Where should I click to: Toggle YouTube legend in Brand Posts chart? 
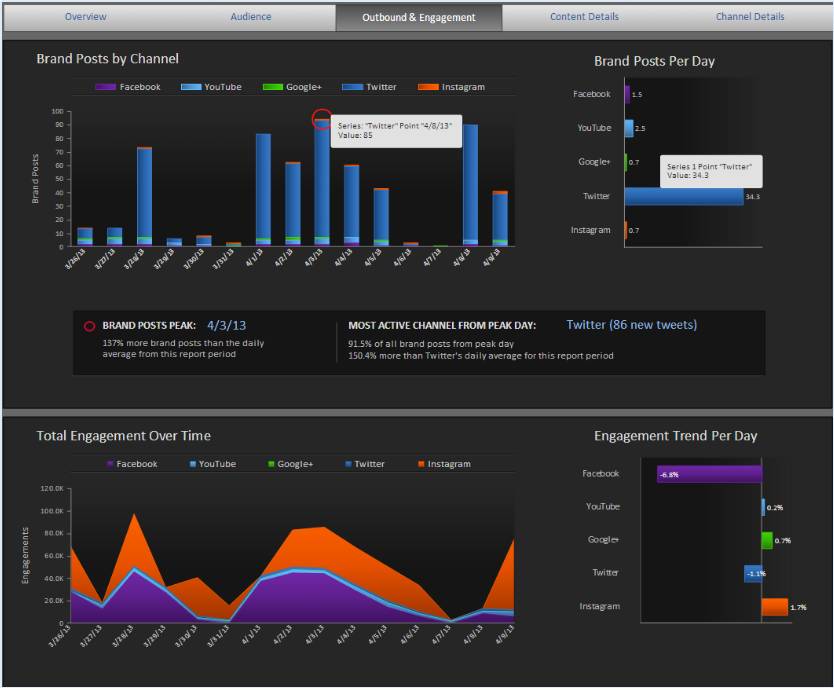coord(211,87)
